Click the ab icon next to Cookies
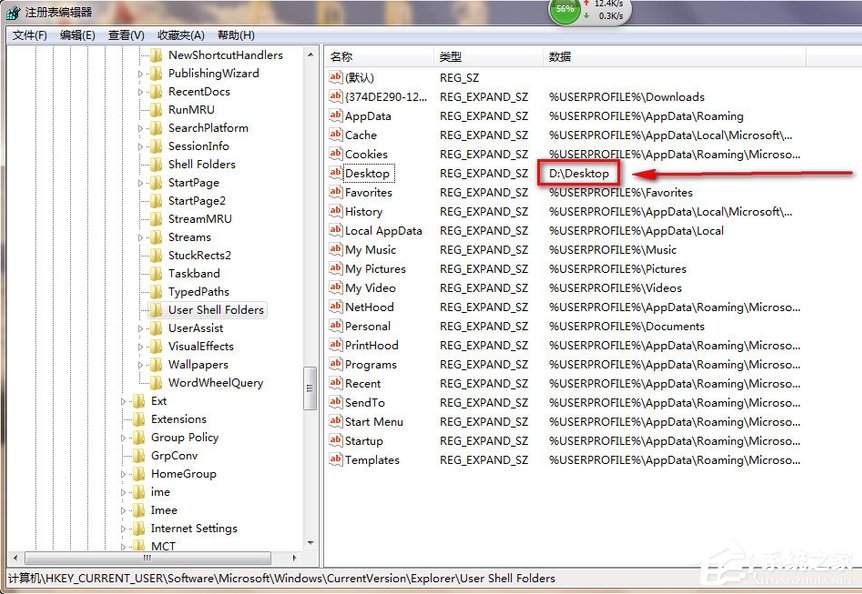The image size is (862, 594). click(335, 154)
